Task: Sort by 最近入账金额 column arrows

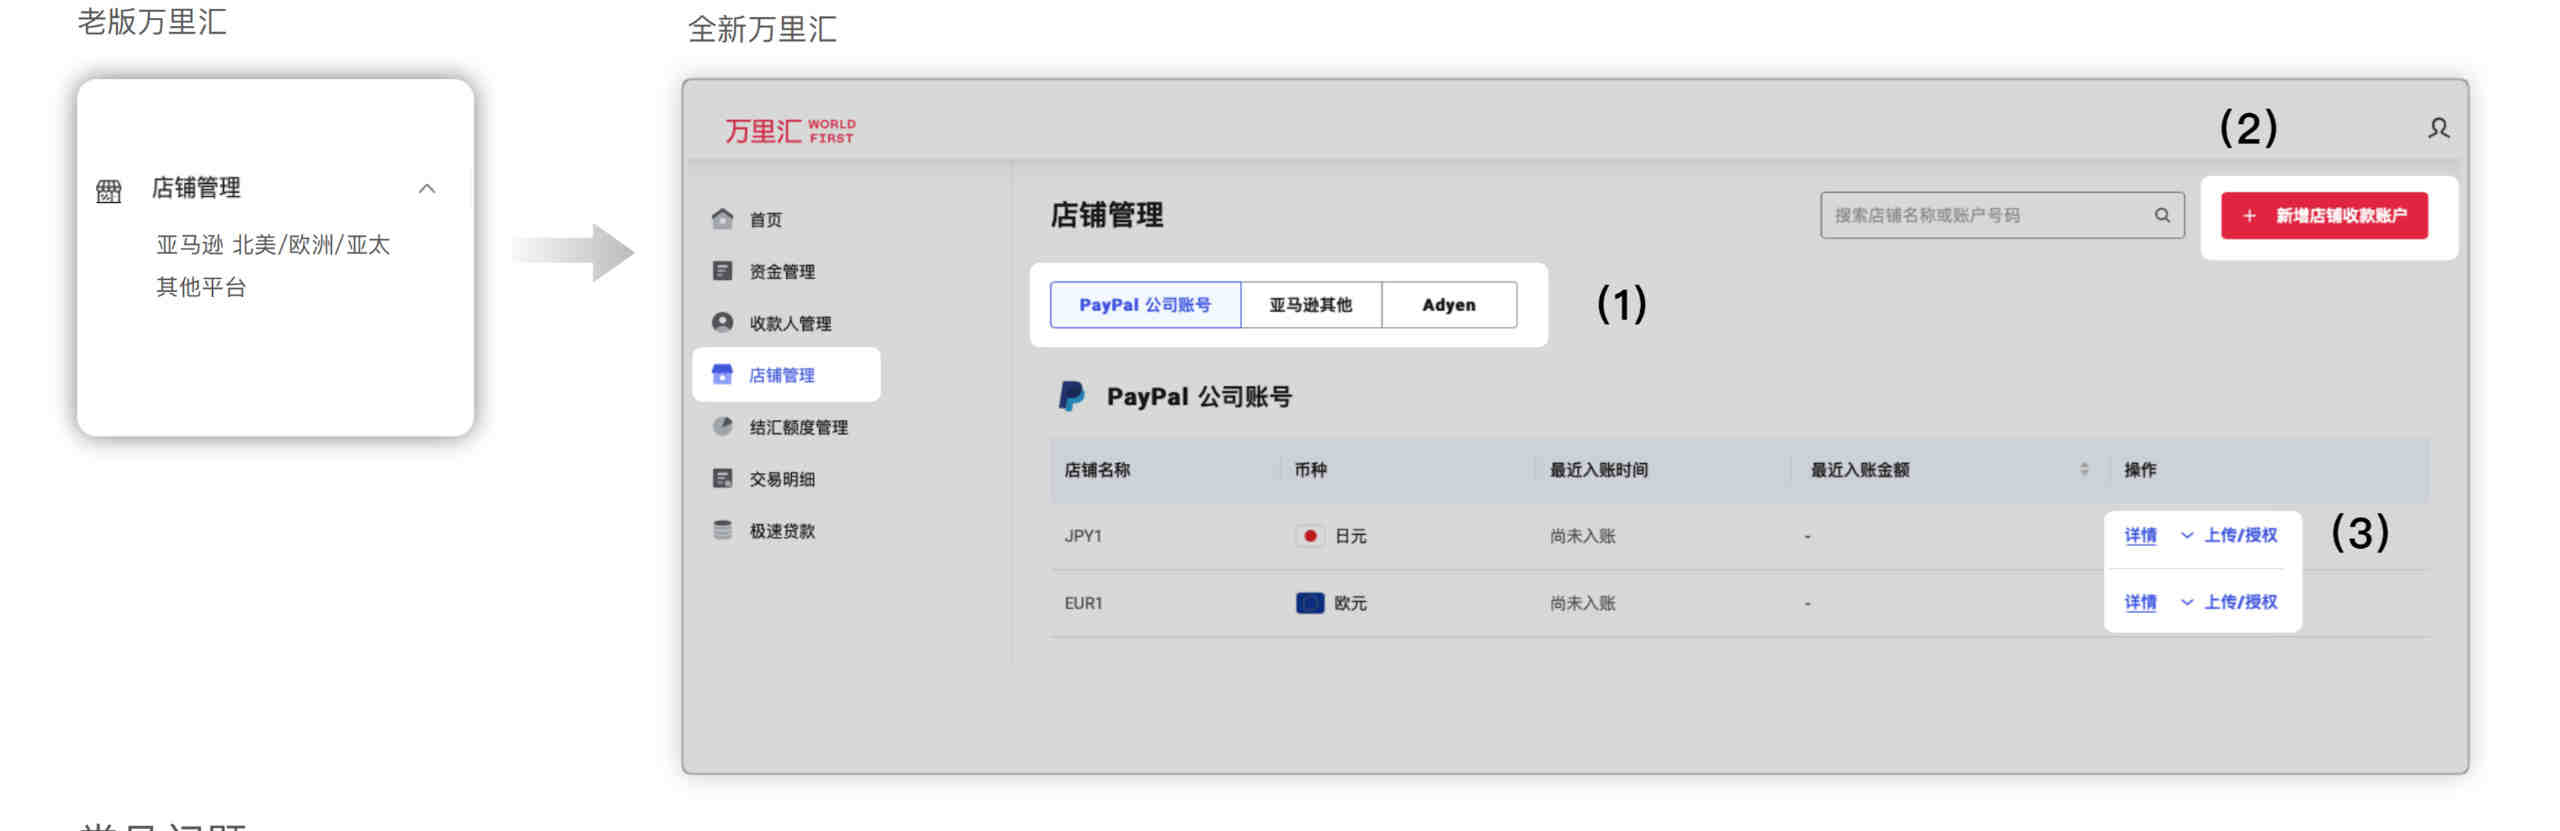Action: click(x=2084, y=469)
